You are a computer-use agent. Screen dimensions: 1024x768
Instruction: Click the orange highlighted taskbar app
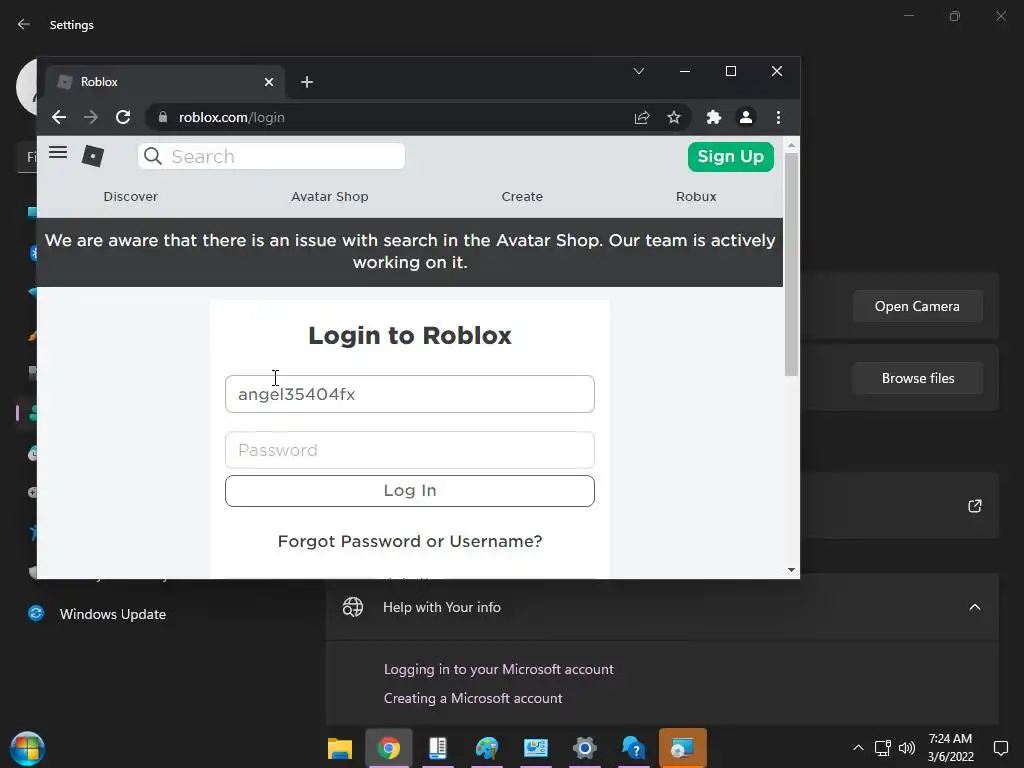click(x=682, y=748)
